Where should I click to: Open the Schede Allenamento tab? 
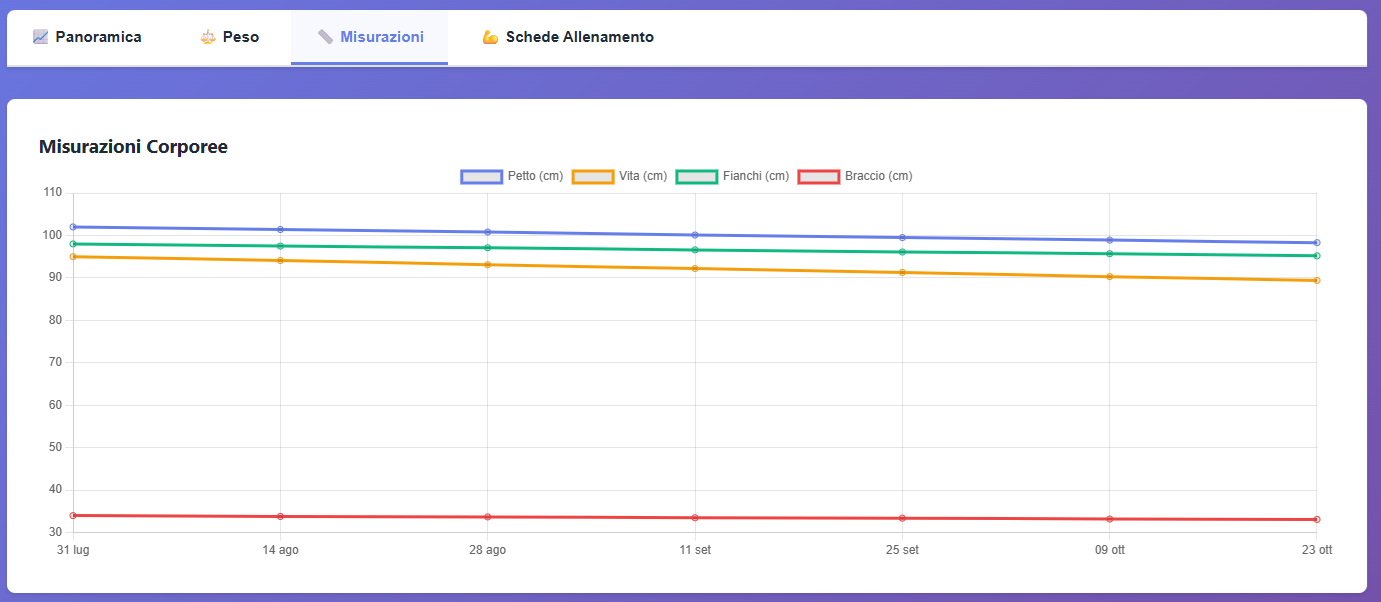566,36
